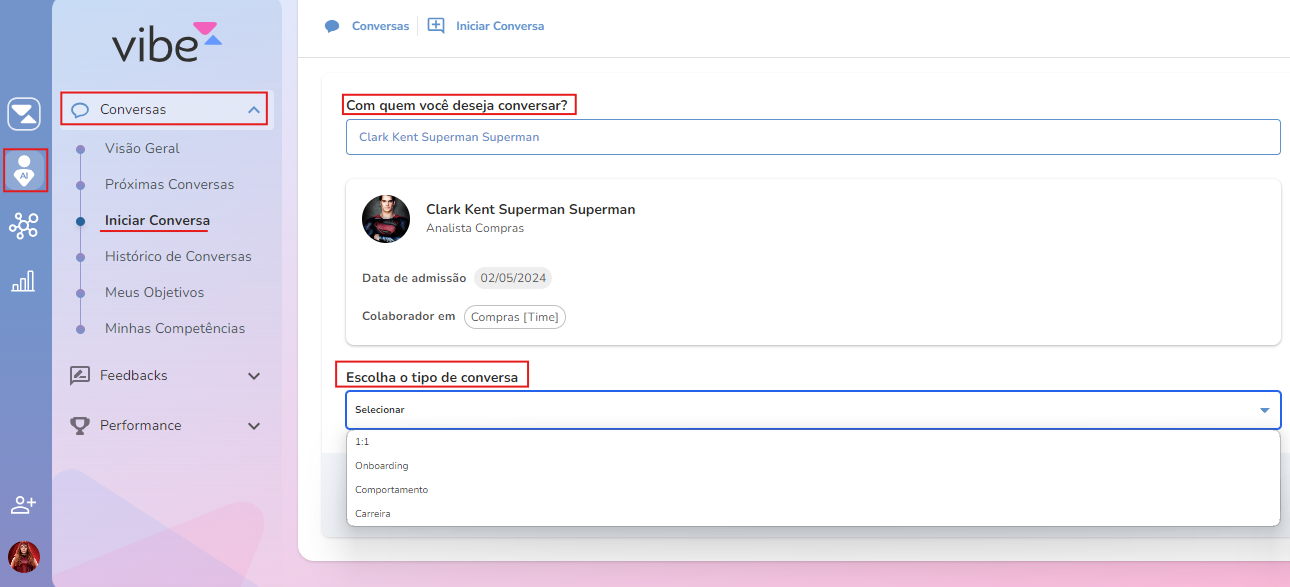Select Iniciar Conversa in sidebar

point(157,220)
